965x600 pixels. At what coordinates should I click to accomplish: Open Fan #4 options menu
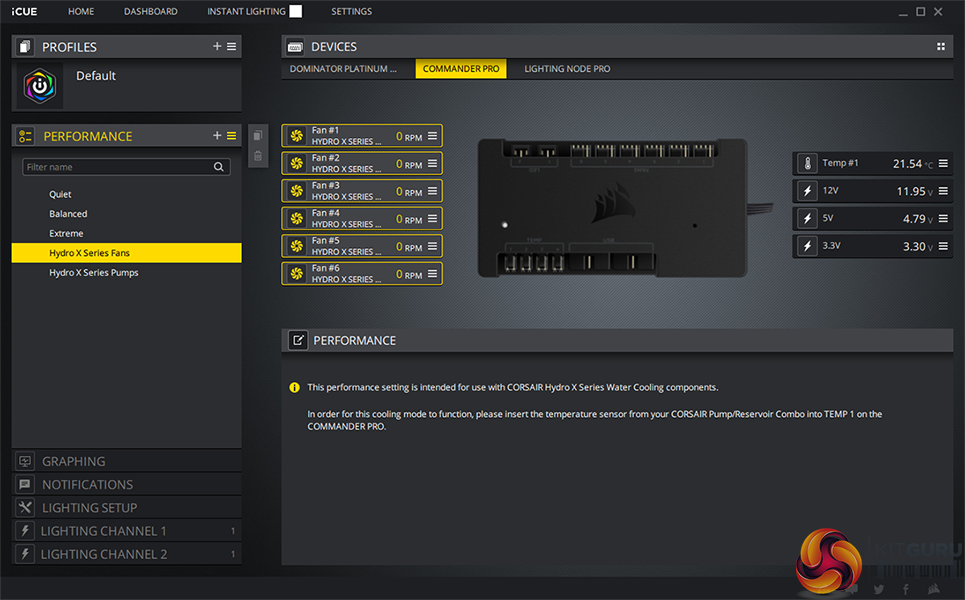coord(433,218)
